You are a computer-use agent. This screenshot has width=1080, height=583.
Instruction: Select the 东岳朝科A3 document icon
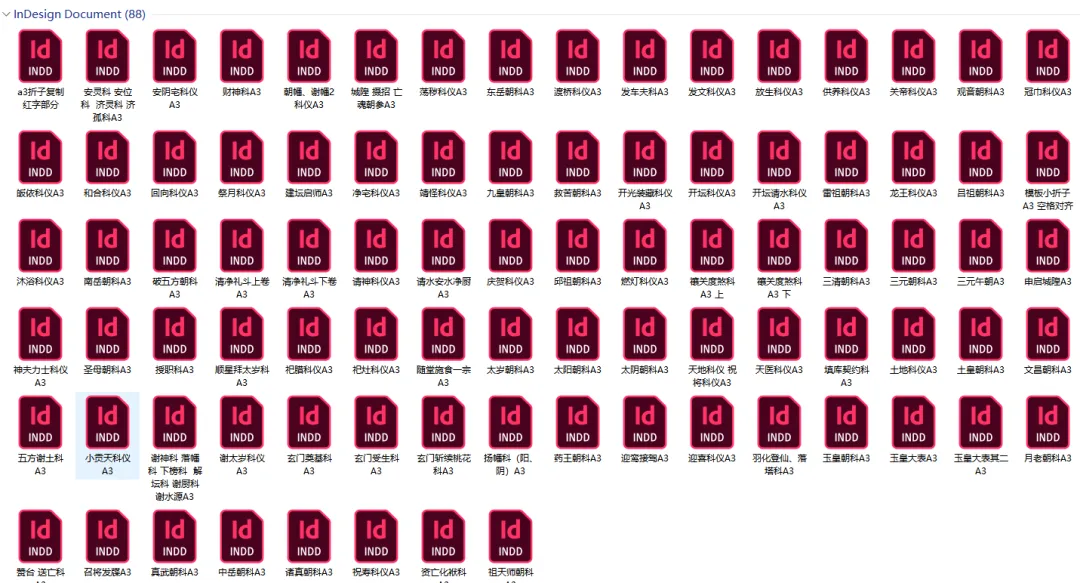click(510, 56)
